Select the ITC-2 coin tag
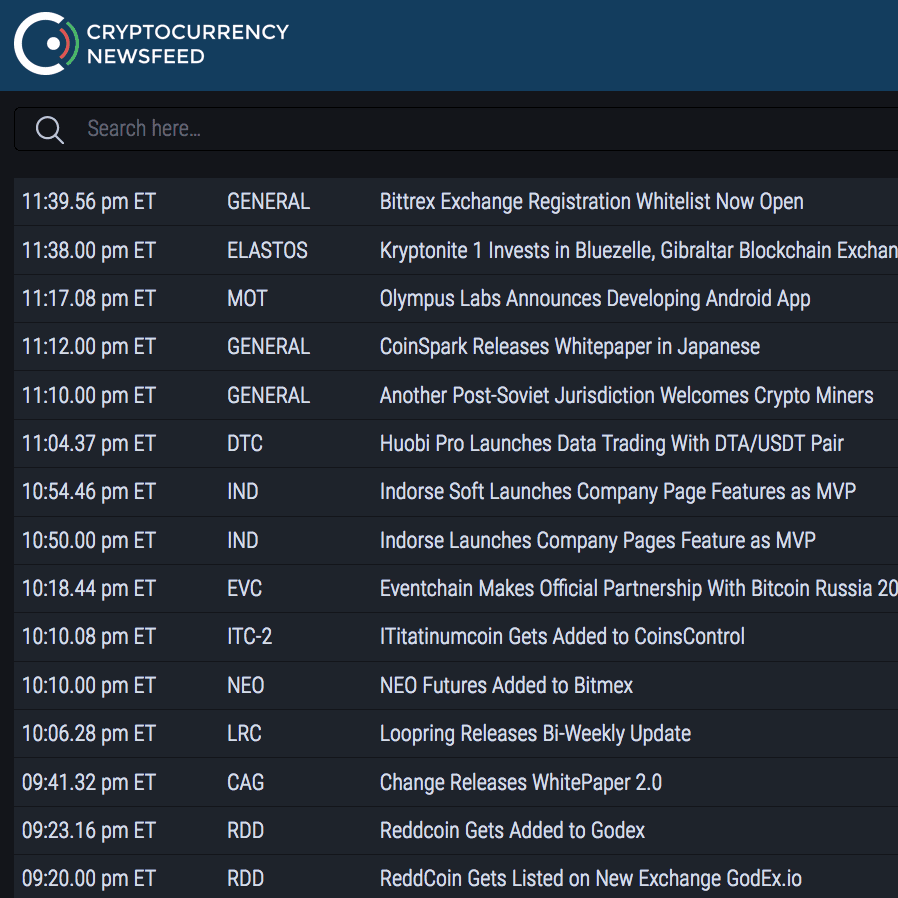The height and width of the screenshot is (898, 898). point(249,636)
